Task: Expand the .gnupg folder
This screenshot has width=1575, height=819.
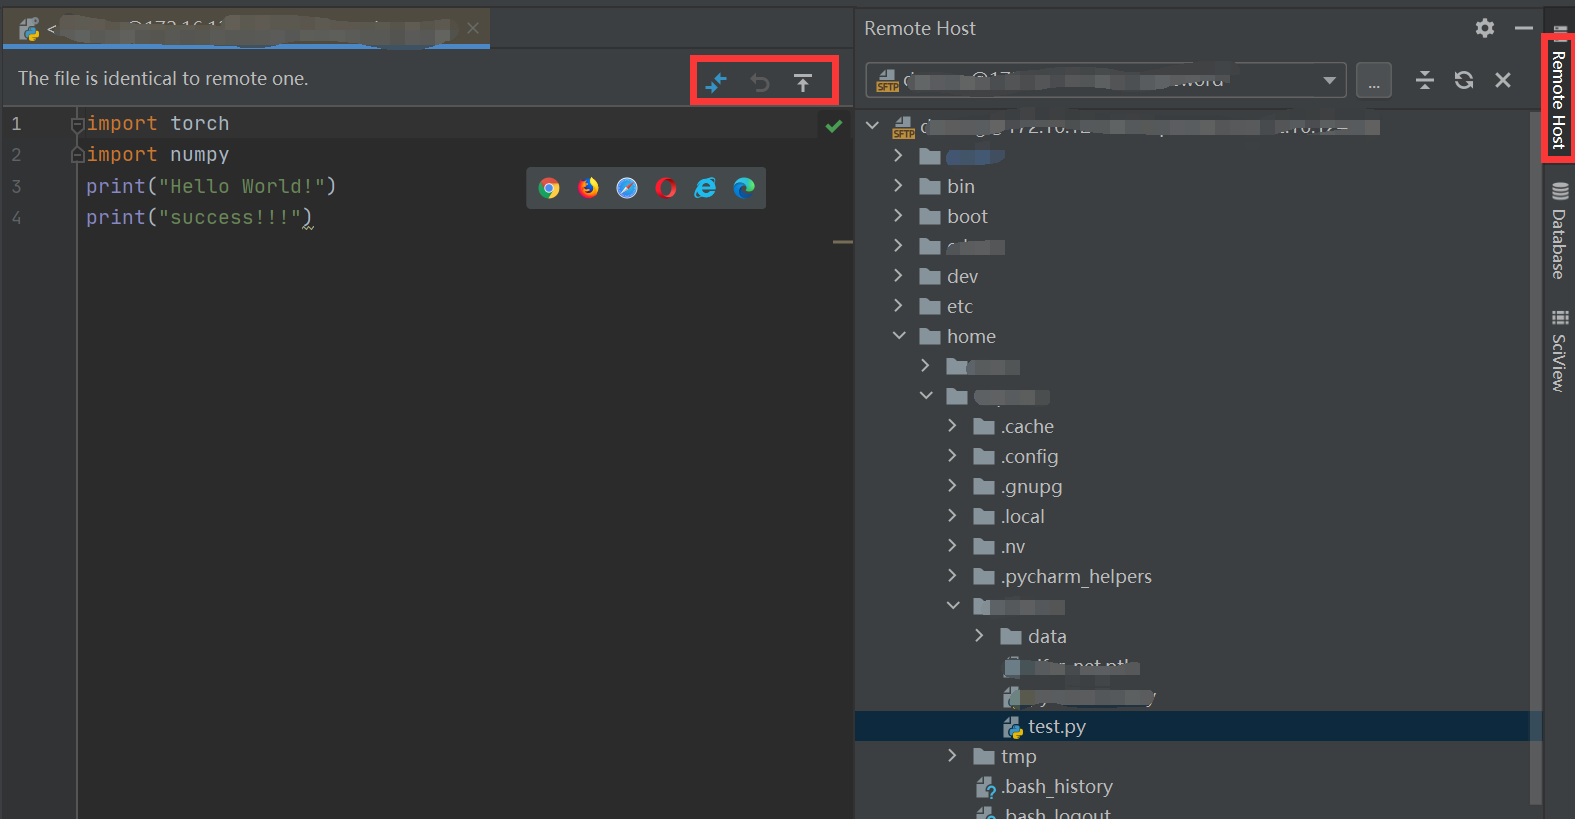Action: (952, 486)
